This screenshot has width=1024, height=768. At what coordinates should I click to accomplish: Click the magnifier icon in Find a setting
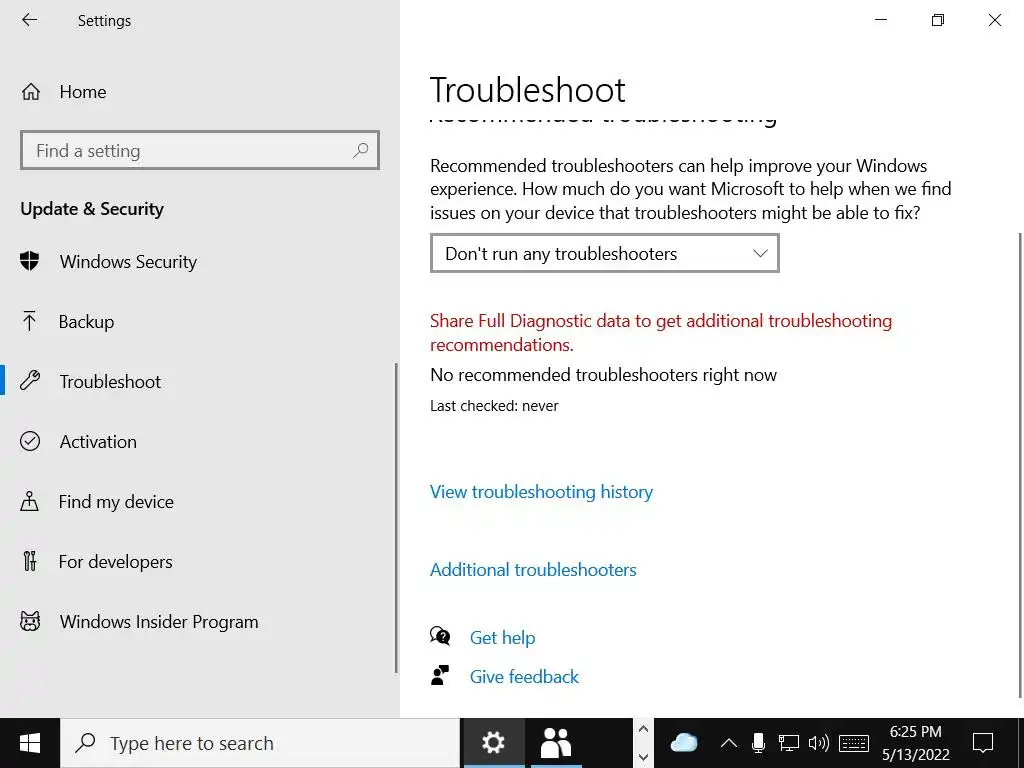(360, 150)
